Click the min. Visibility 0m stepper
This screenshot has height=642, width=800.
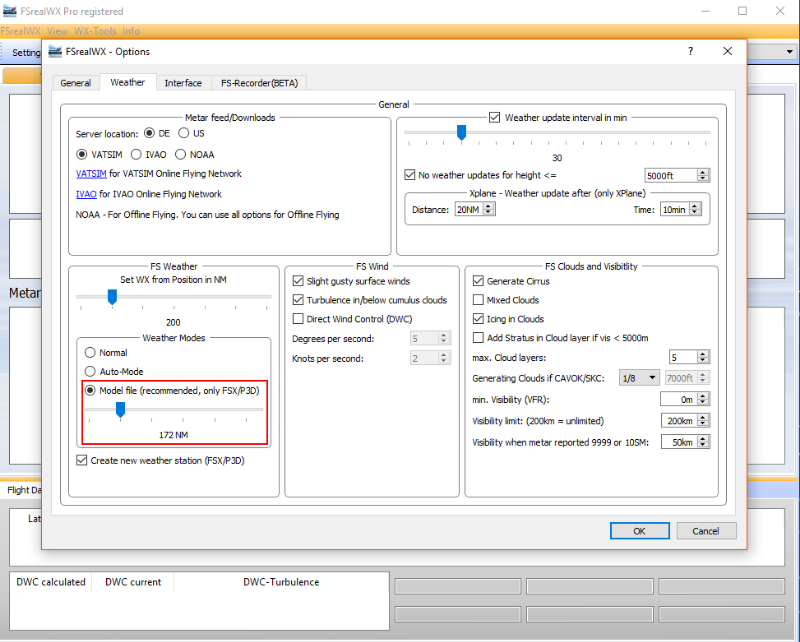coord(703,399)
